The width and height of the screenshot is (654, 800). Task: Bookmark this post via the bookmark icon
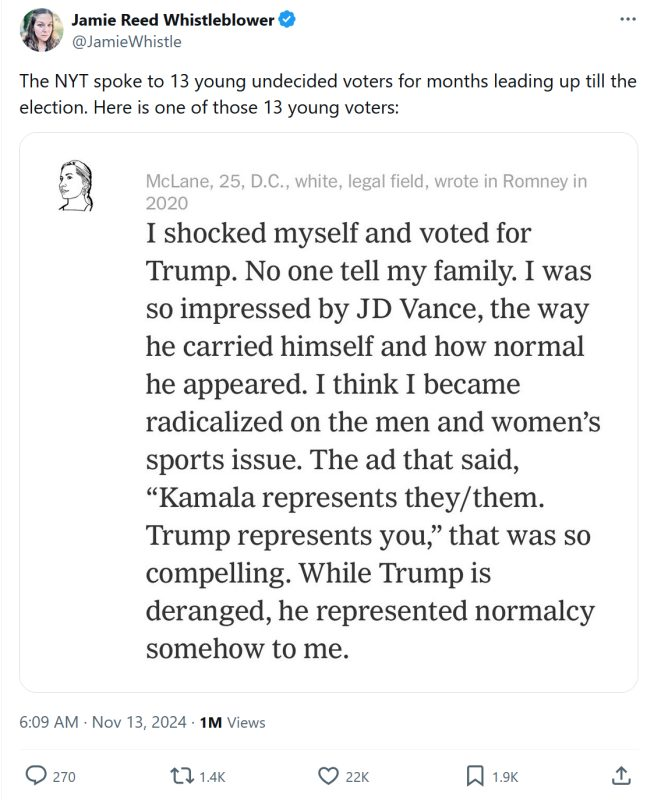(x=475, y=776)
